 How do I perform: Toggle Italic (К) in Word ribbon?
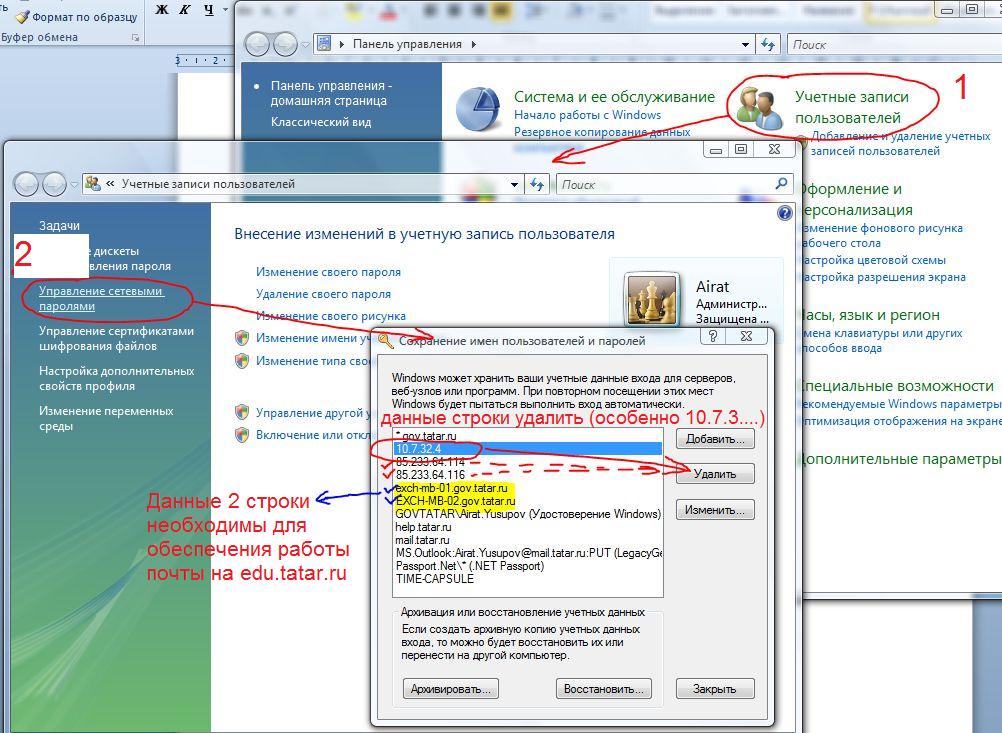[x=185, y=10]
